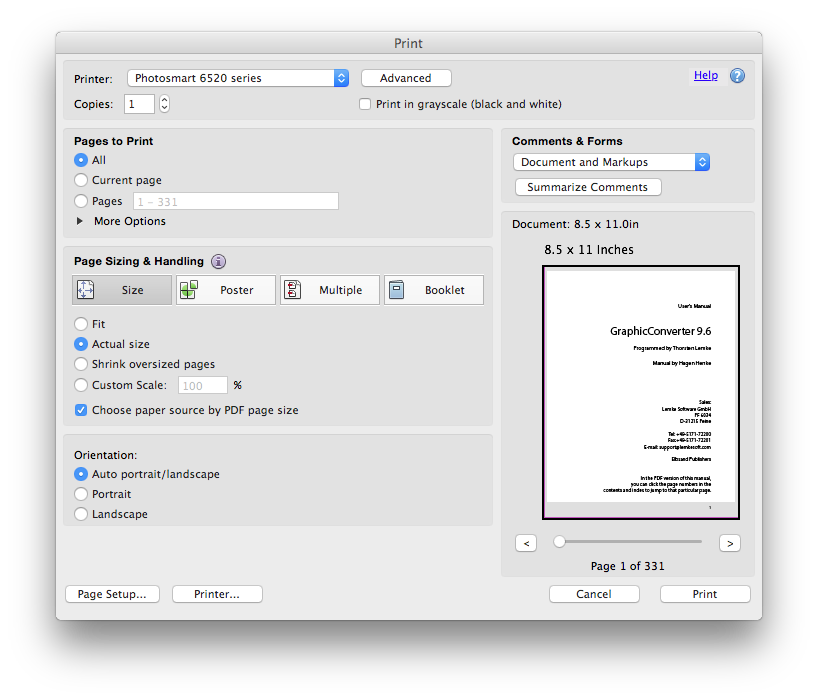Select the Poster tab
818x700 pixels.
pos(226,290)
